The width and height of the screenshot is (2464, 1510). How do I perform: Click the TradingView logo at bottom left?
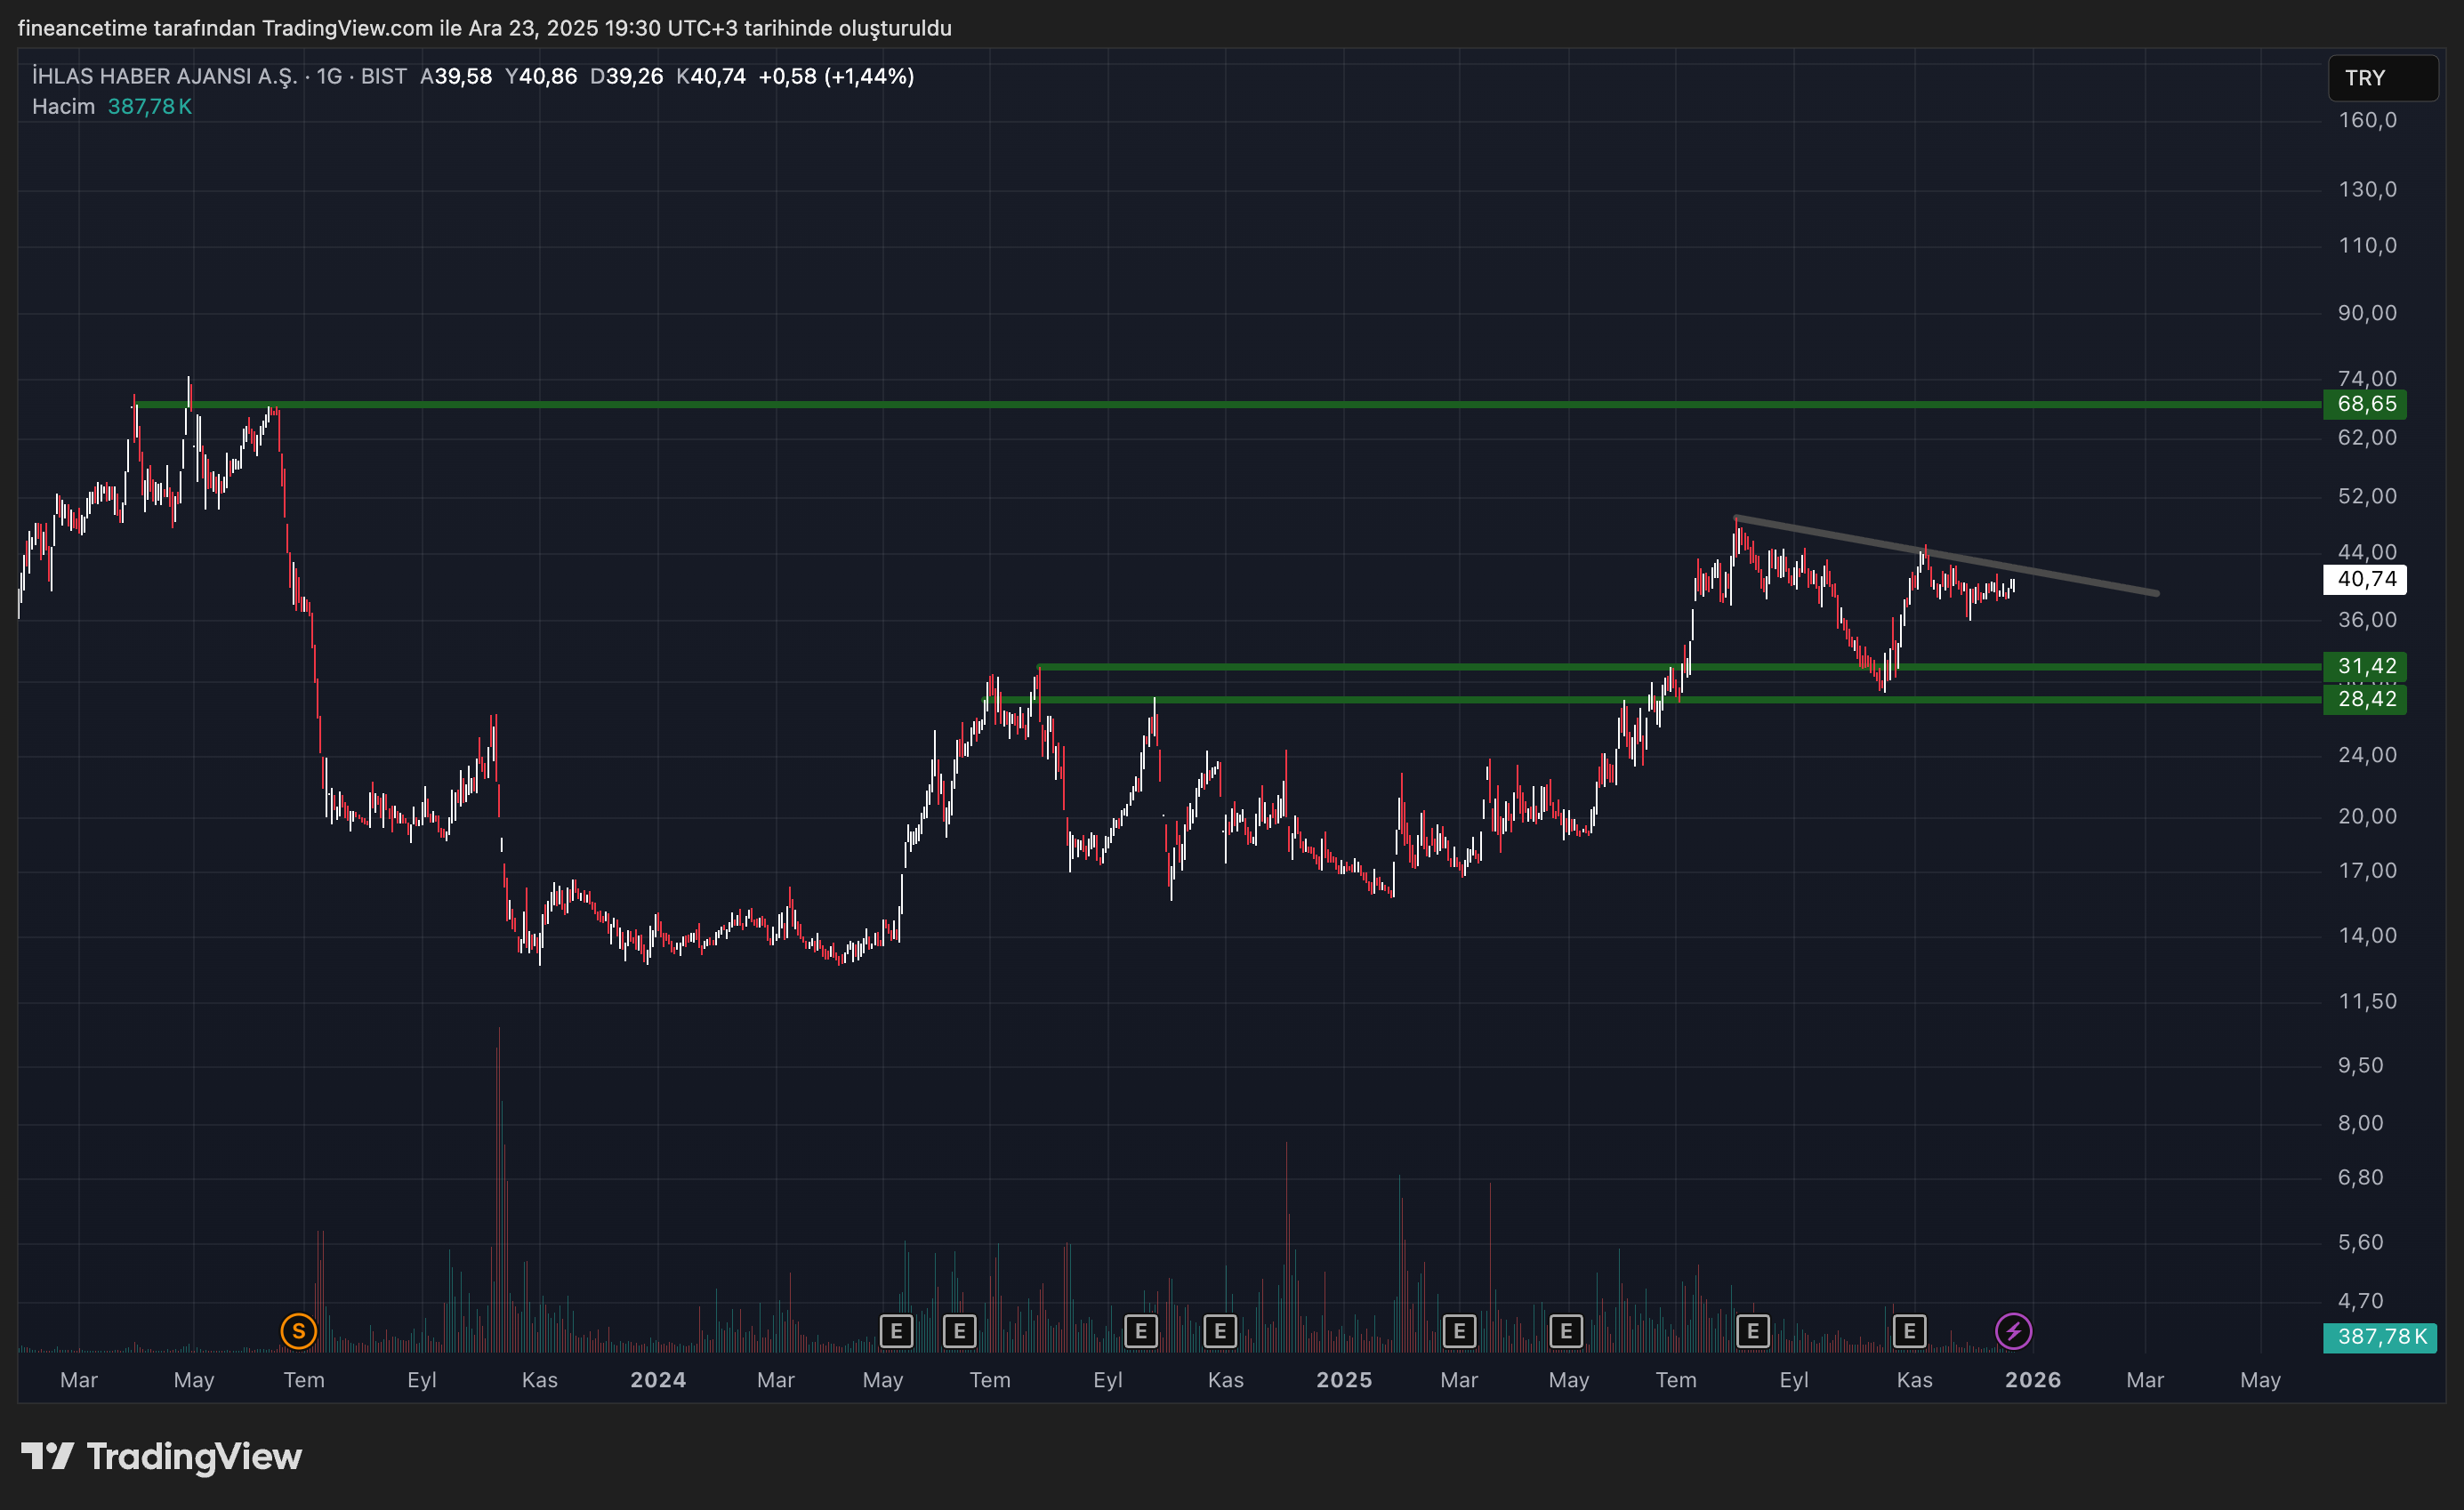pos(162,1457)
